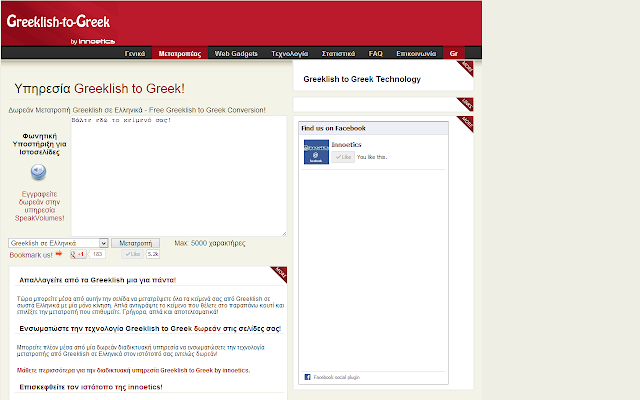Click the innoetics website link in heading
Viewport: 640px width, 400px height.
tap(121, 387)
